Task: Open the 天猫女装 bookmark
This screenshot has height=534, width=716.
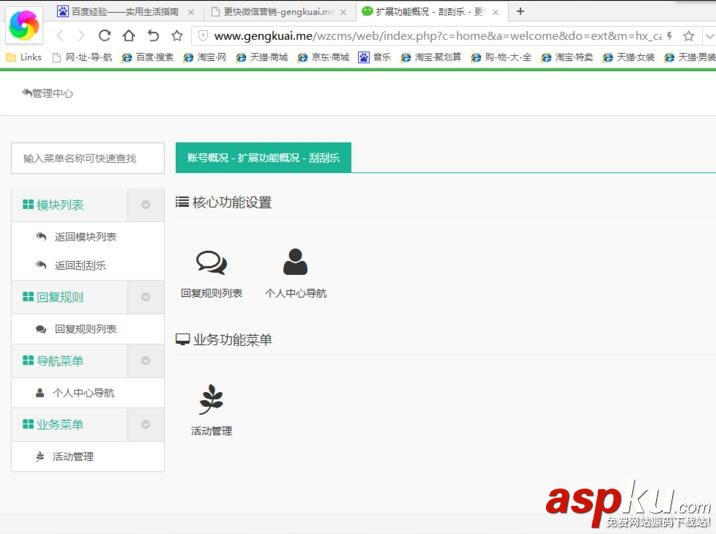Action: point(628,57)
